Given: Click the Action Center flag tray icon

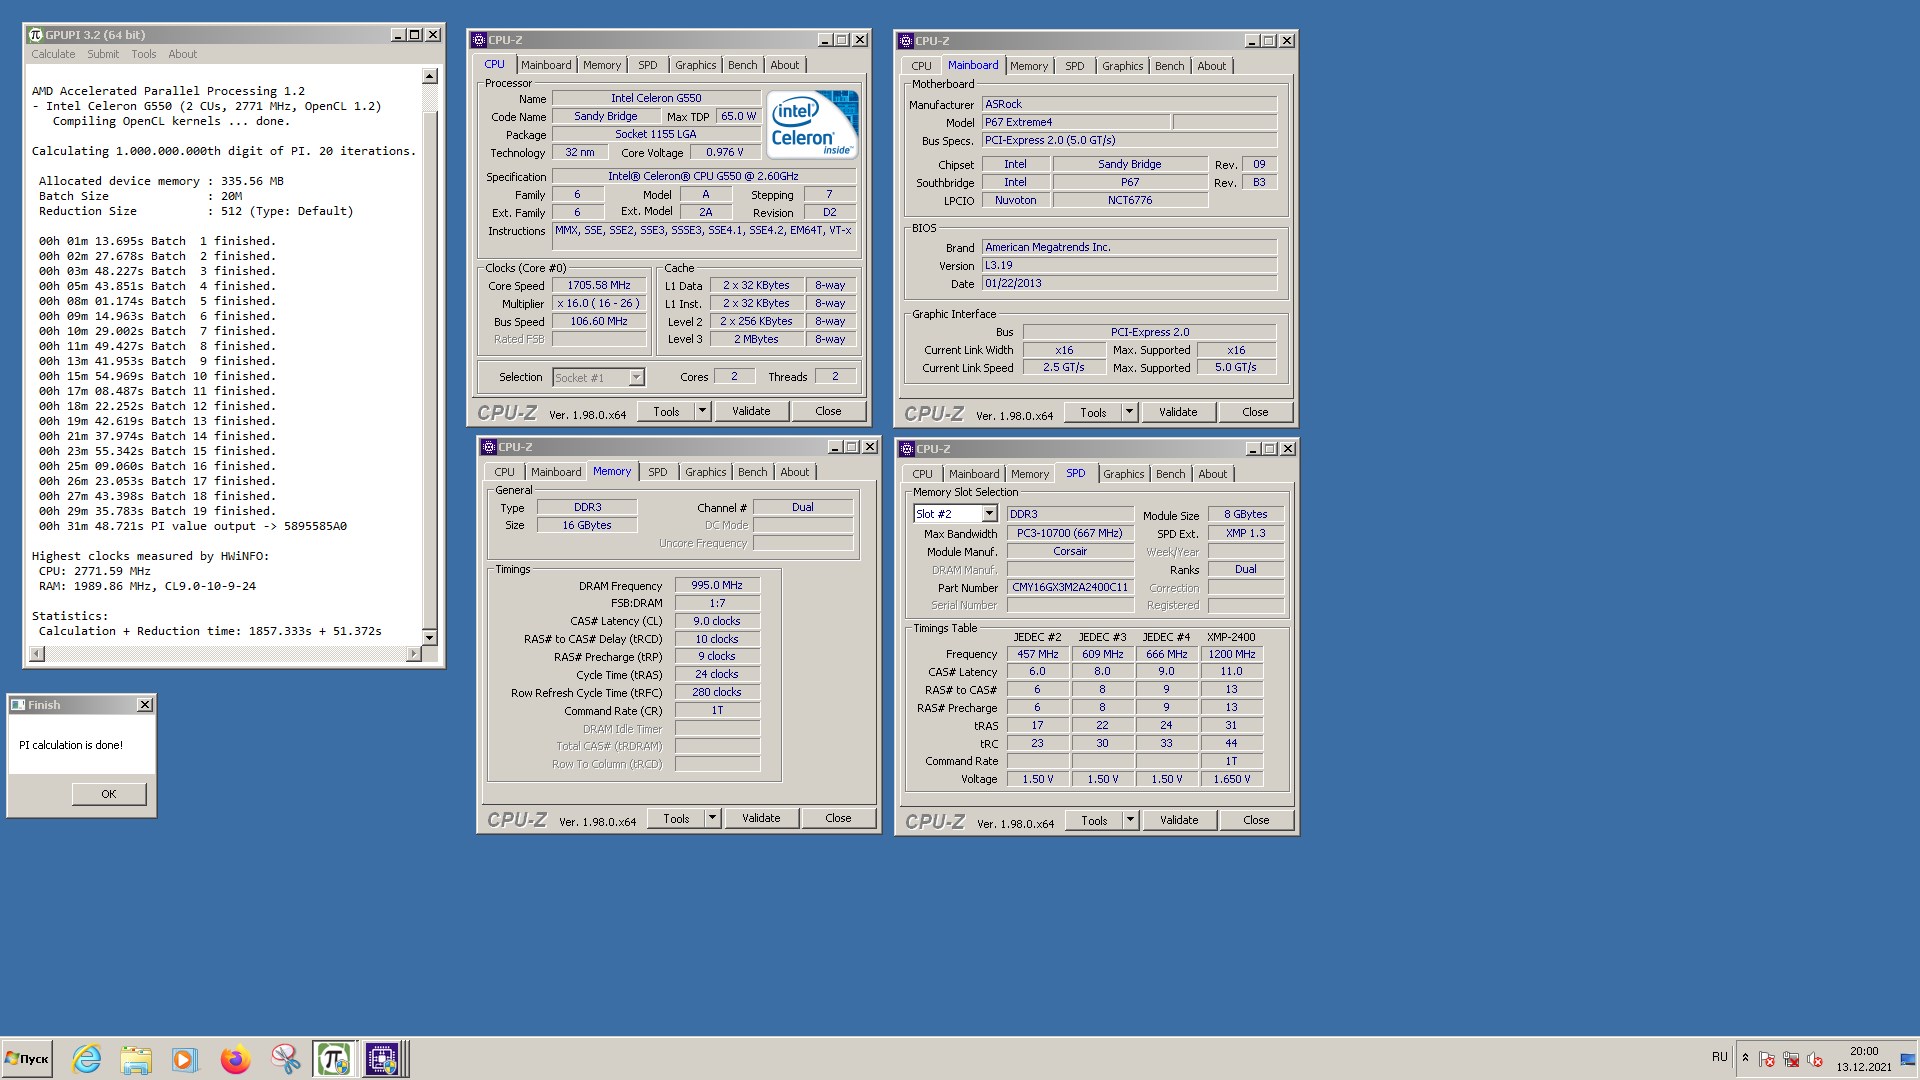Looking at the screenshot, I should pyautogui.click(x=1767, y=1059).
